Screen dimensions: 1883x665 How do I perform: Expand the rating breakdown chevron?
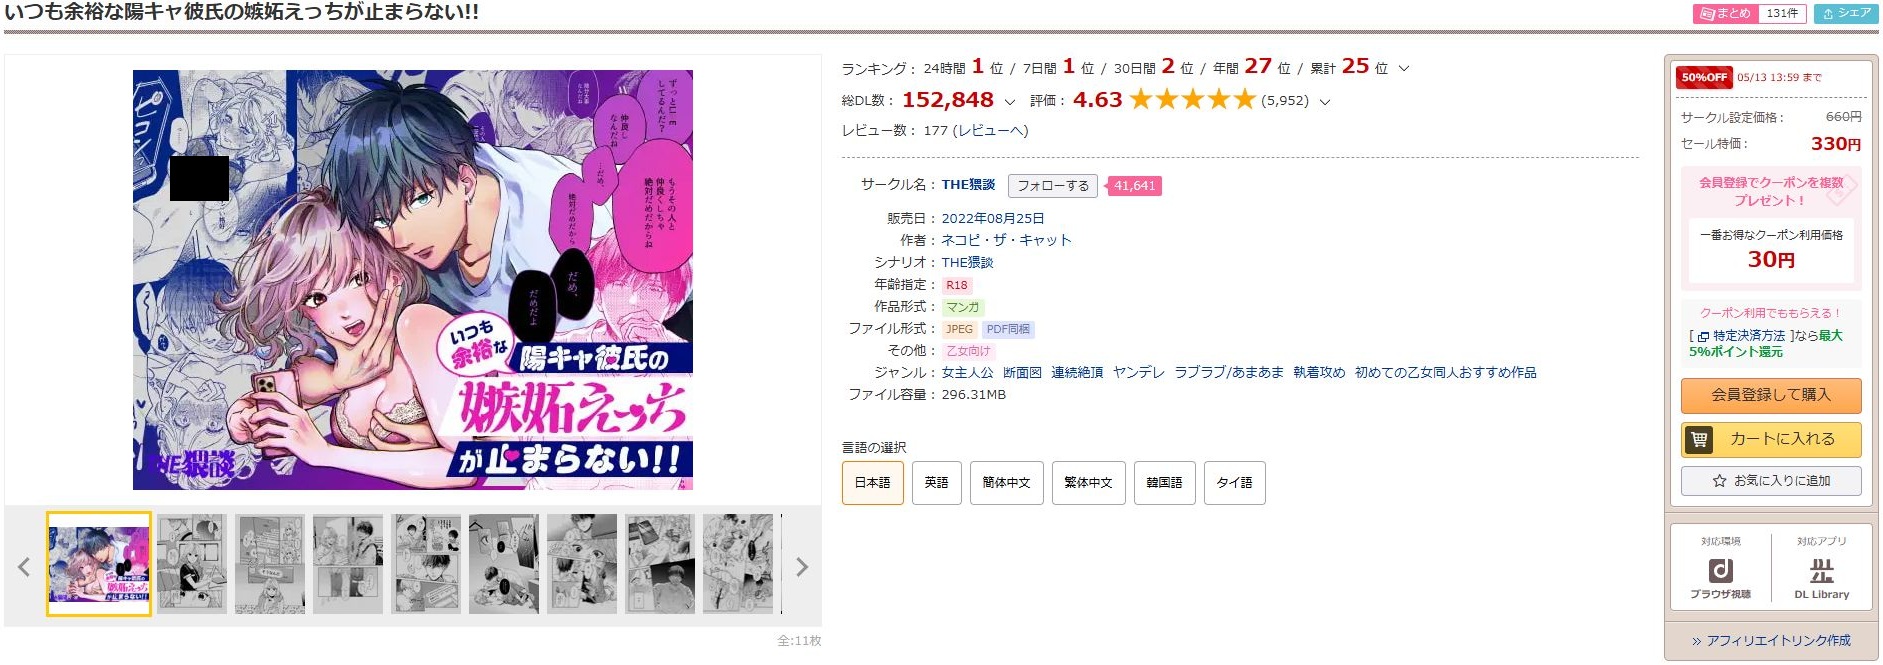coord(1325,102)
